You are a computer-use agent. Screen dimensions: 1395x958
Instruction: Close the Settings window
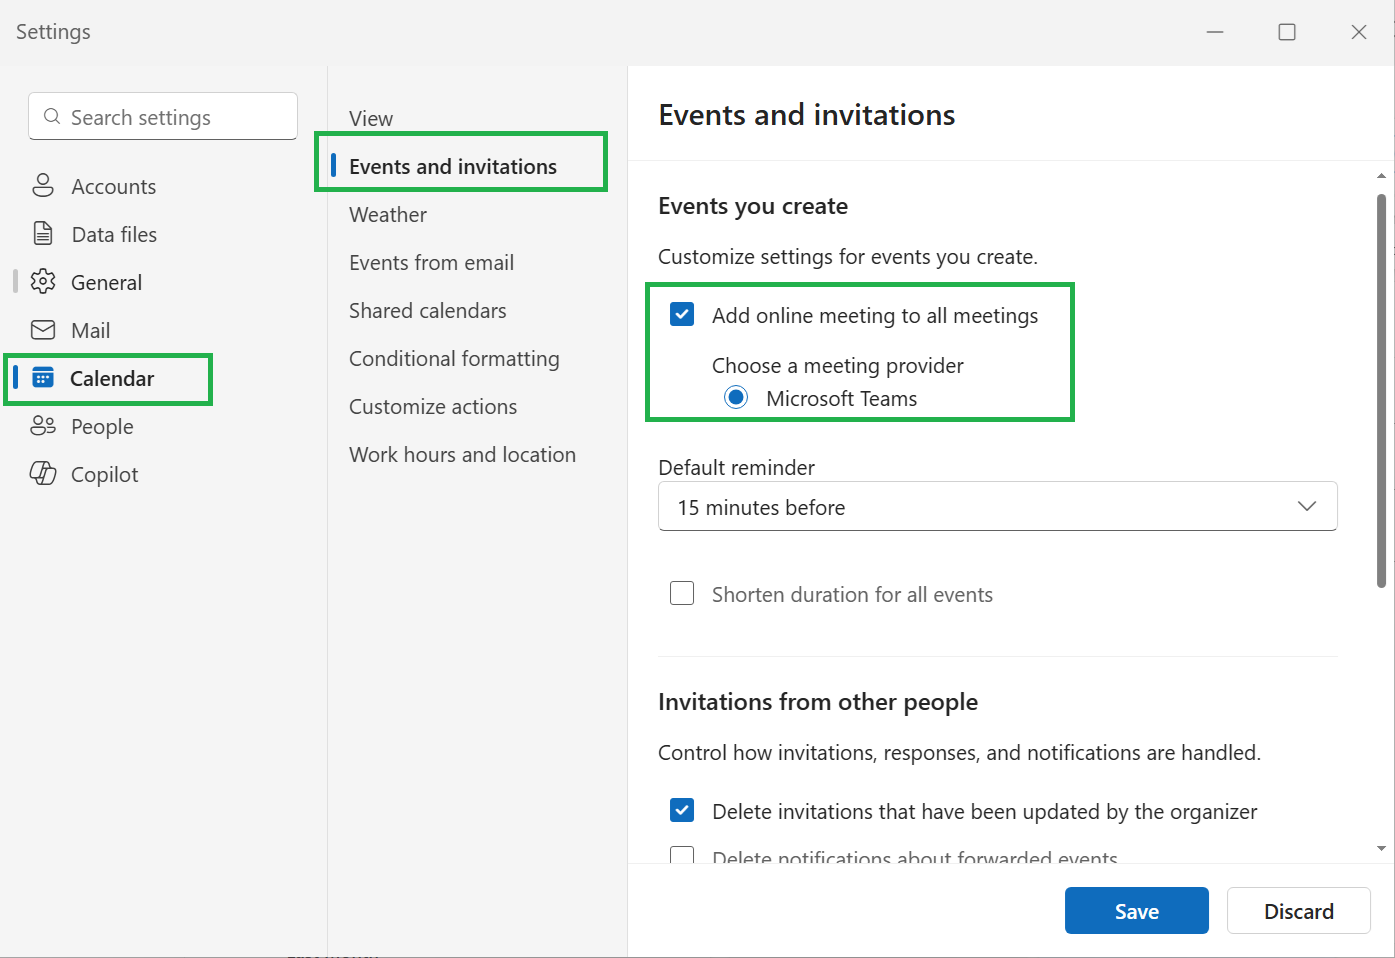click(1359, 32)
